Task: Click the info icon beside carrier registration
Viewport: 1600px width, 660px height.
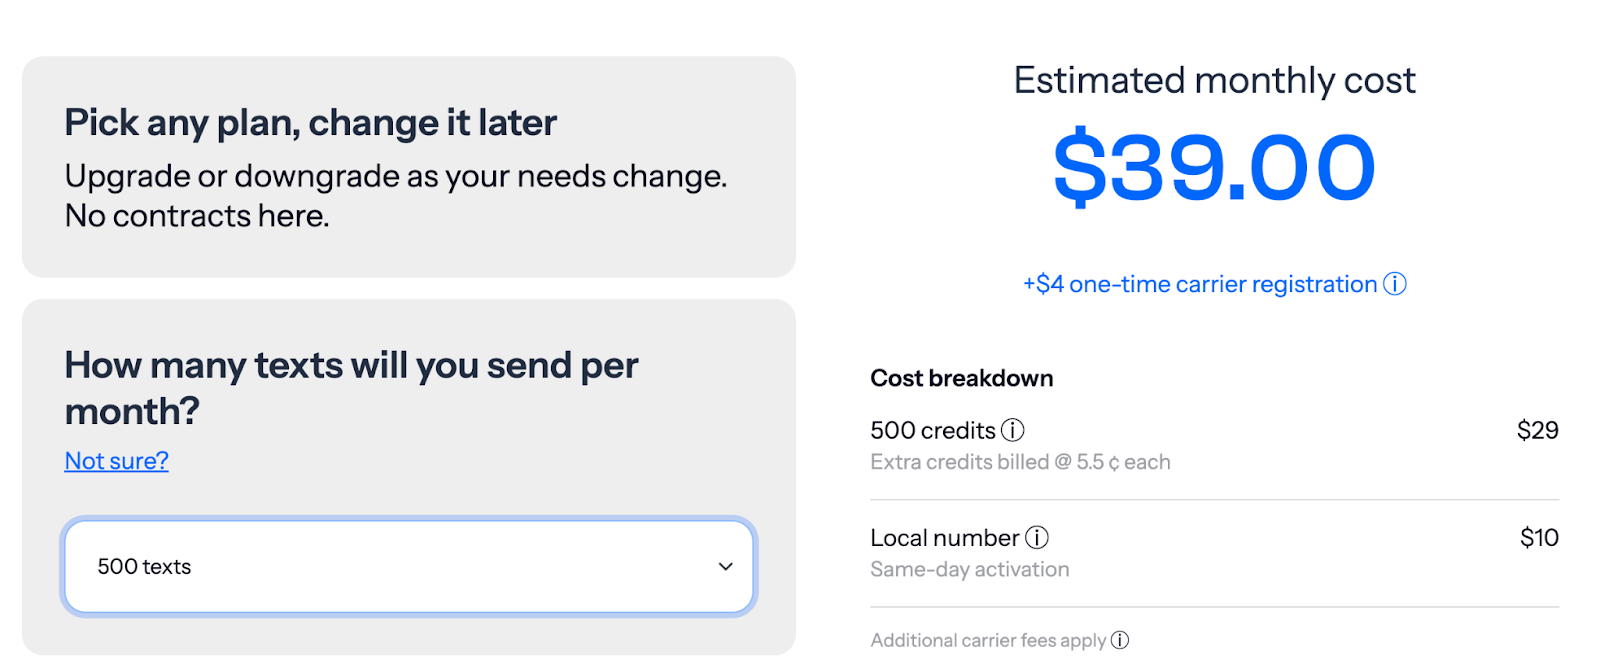Action: coord(1394,284)
